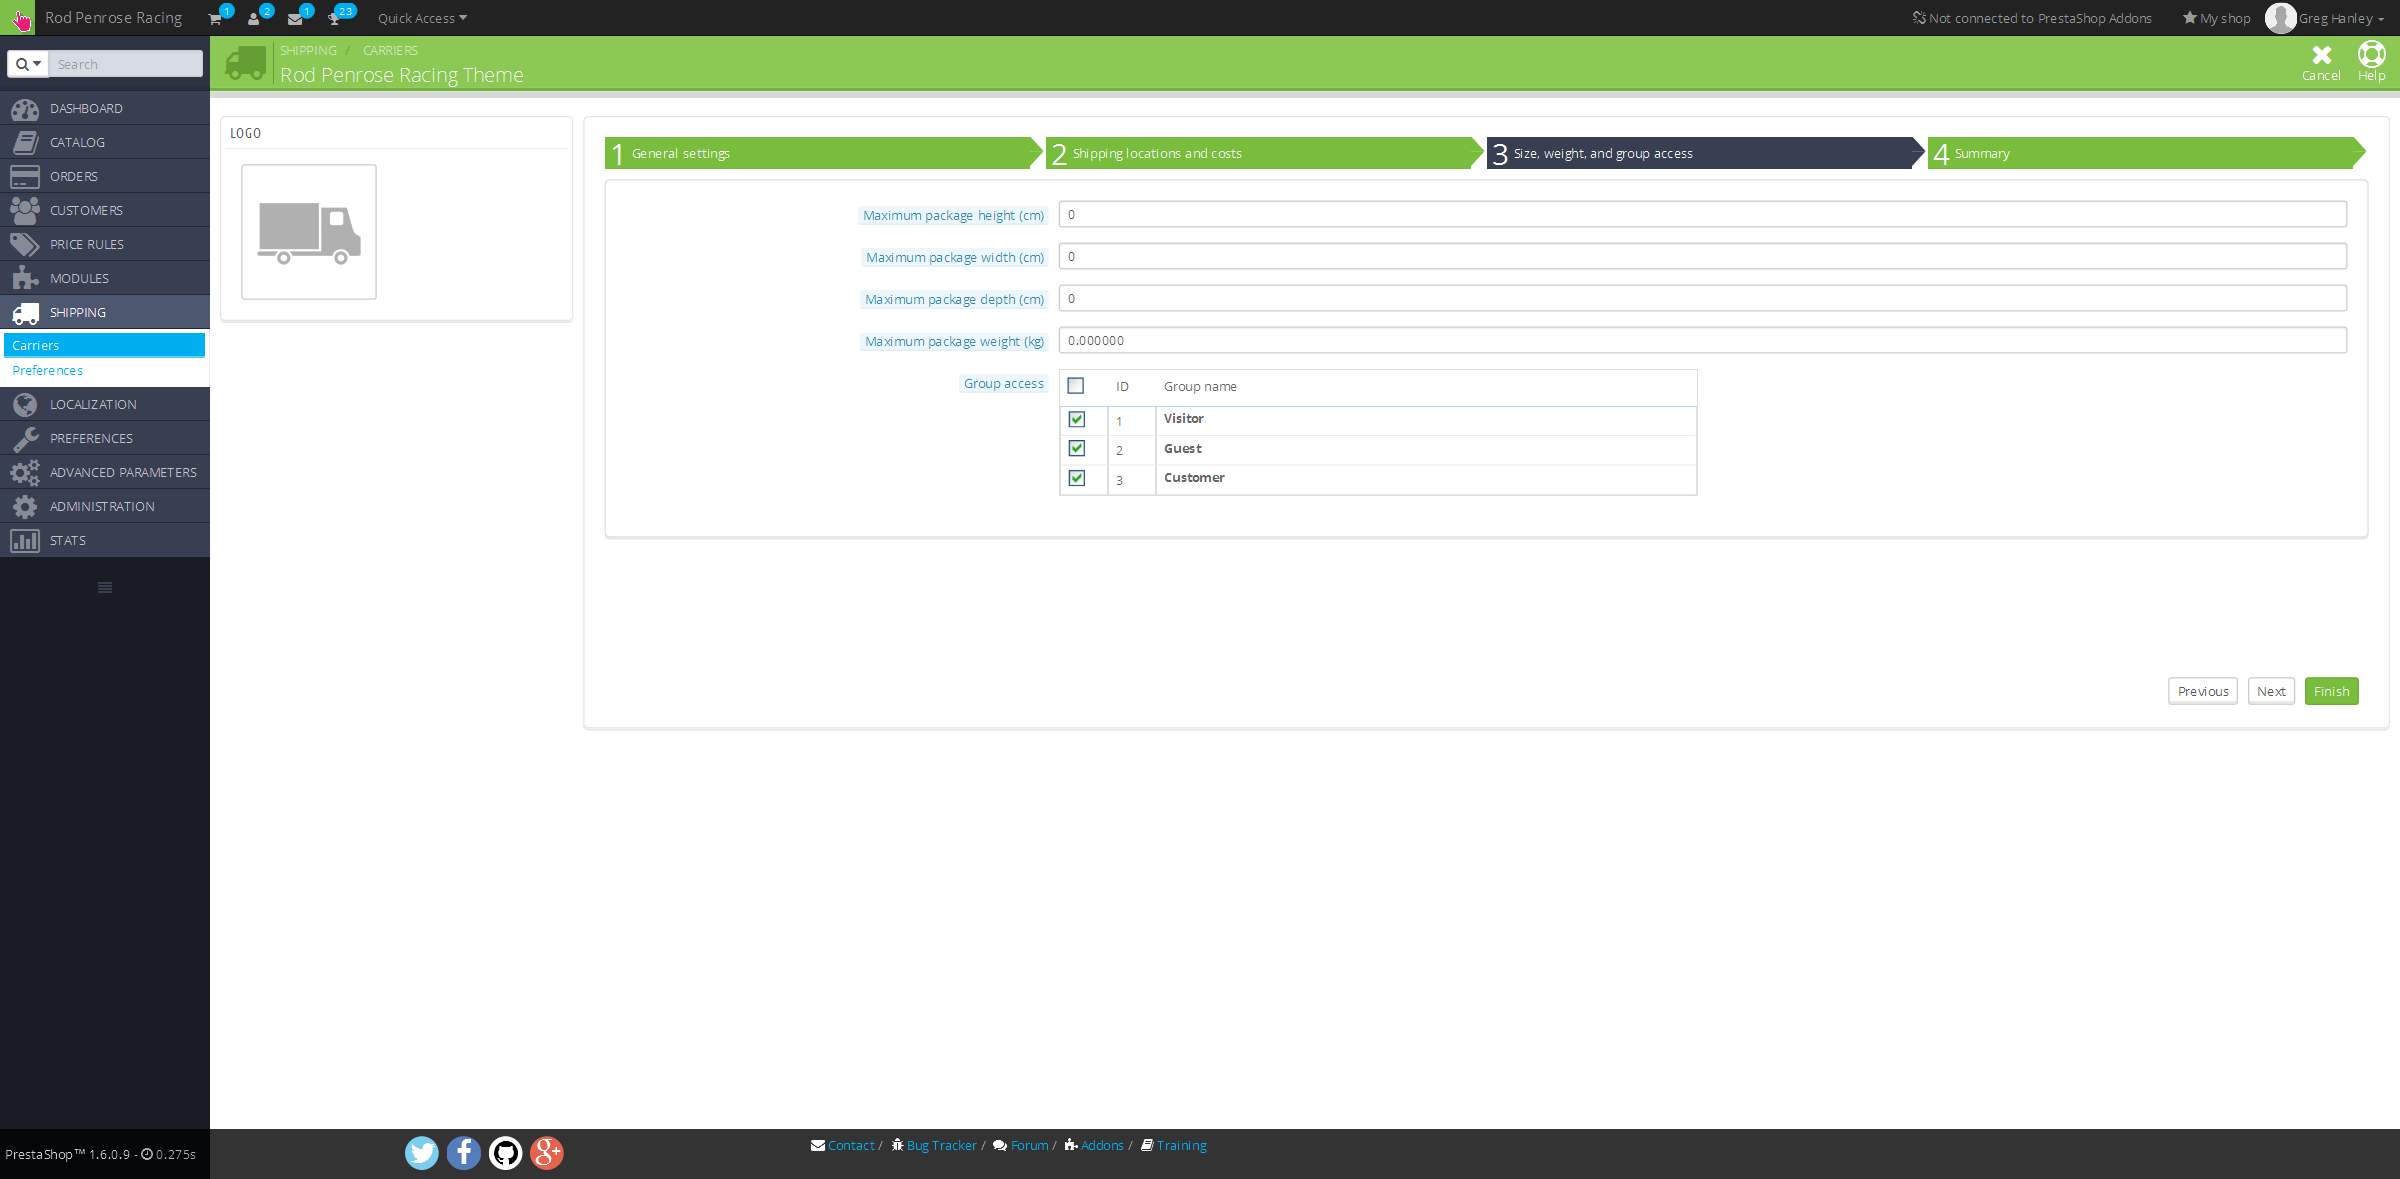Collapse the sidebar menu hamburger icon
2400x1179 pixels.
tap(105, 587)
